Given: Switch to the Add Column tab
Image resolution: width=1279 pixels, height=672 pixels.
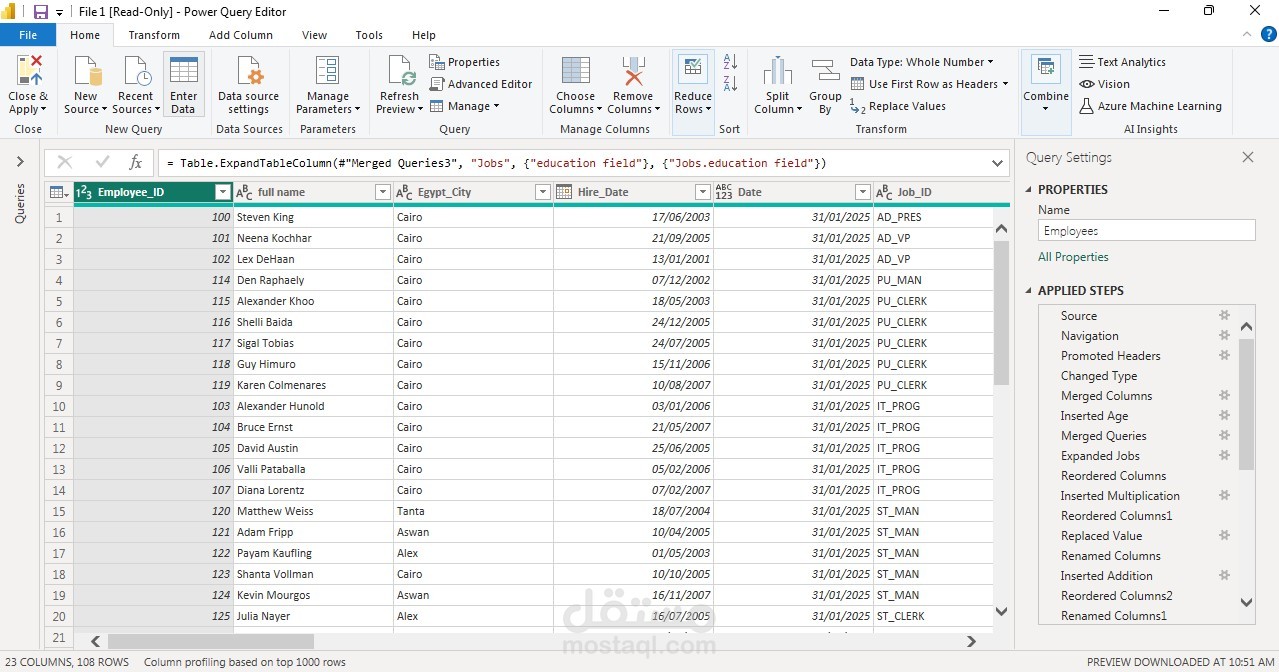Looking at the screenshot, I should [x=240, y=35].
